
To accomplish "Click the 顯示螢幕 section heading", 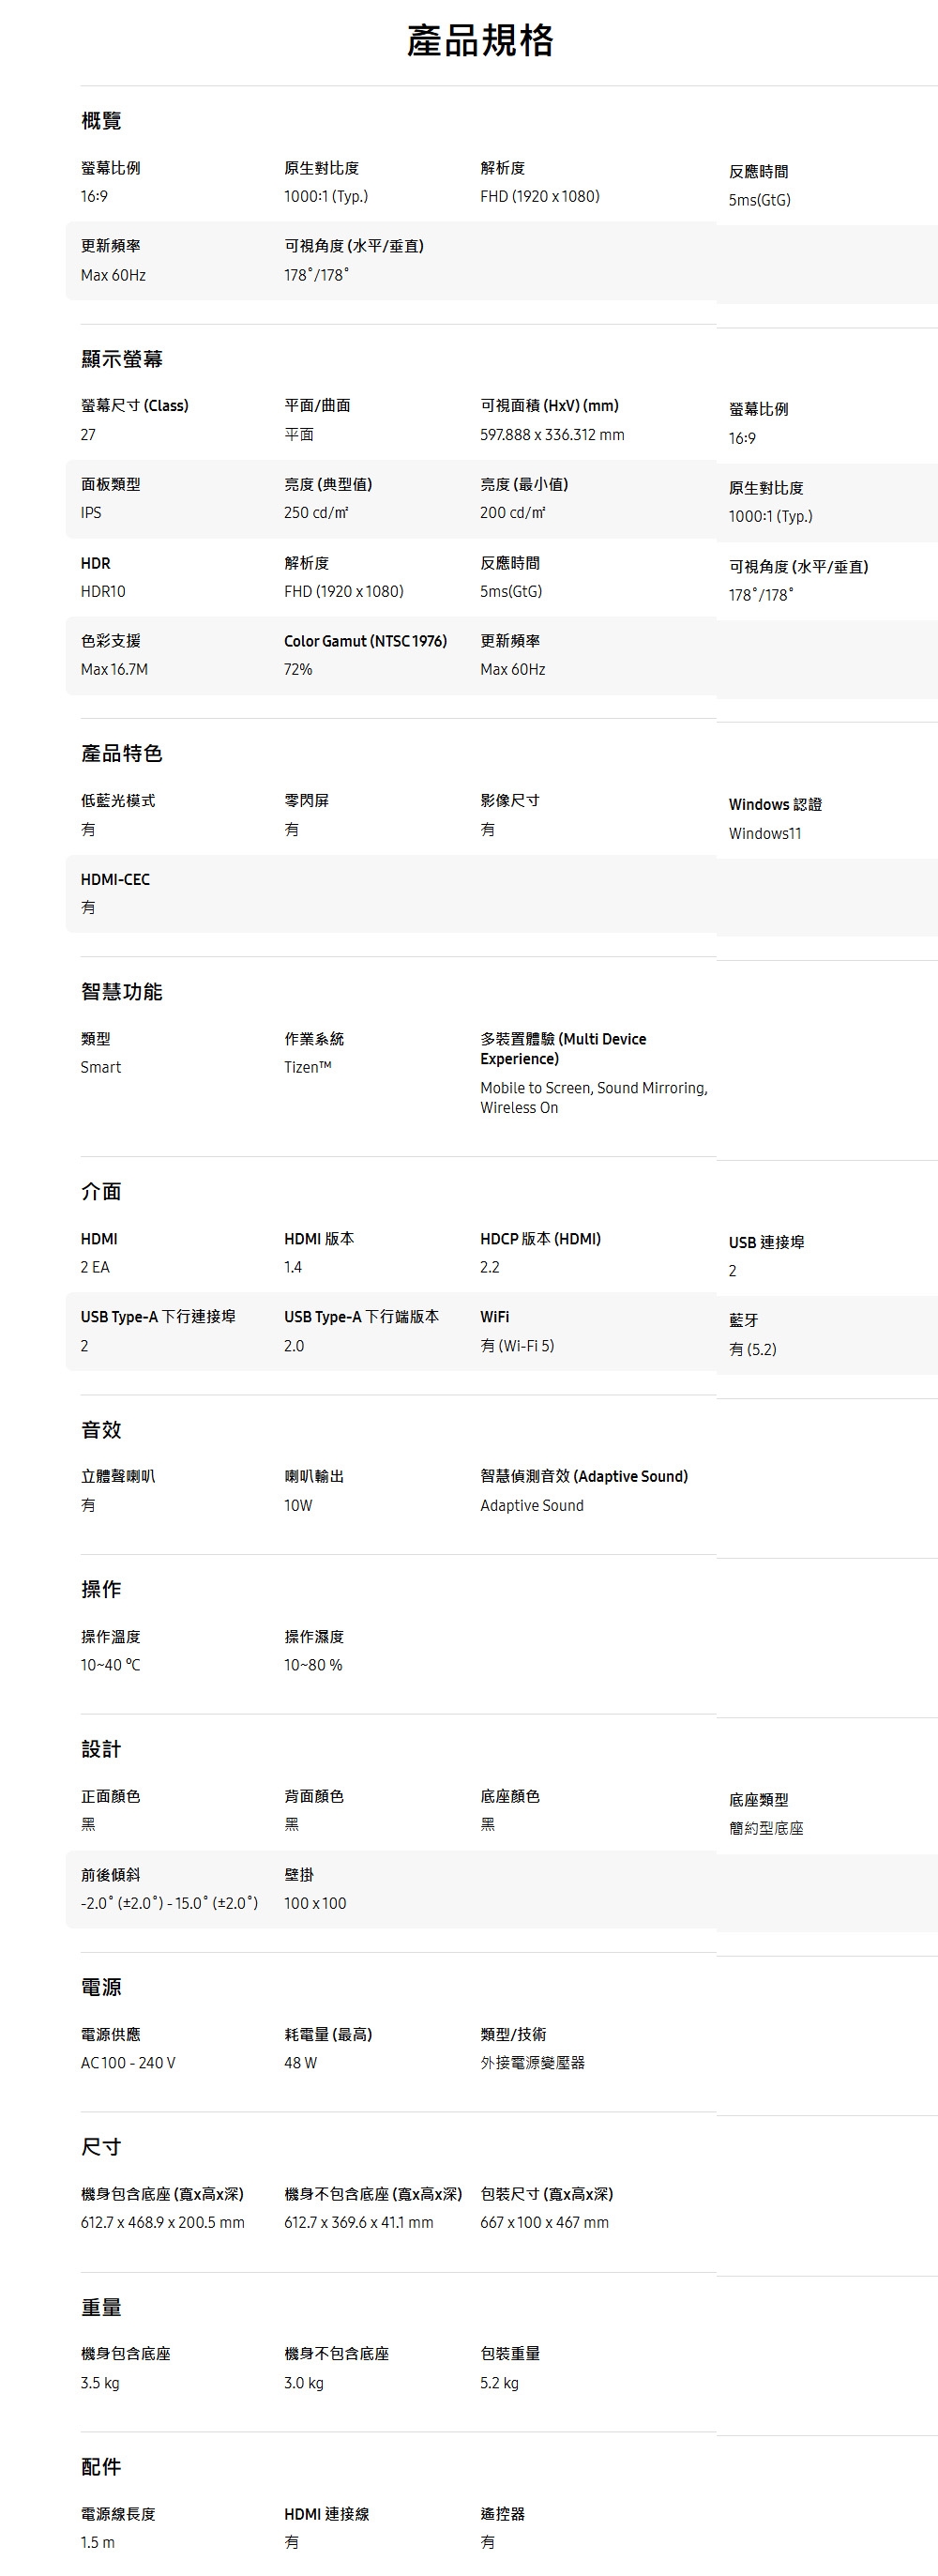I will point(121,359).
